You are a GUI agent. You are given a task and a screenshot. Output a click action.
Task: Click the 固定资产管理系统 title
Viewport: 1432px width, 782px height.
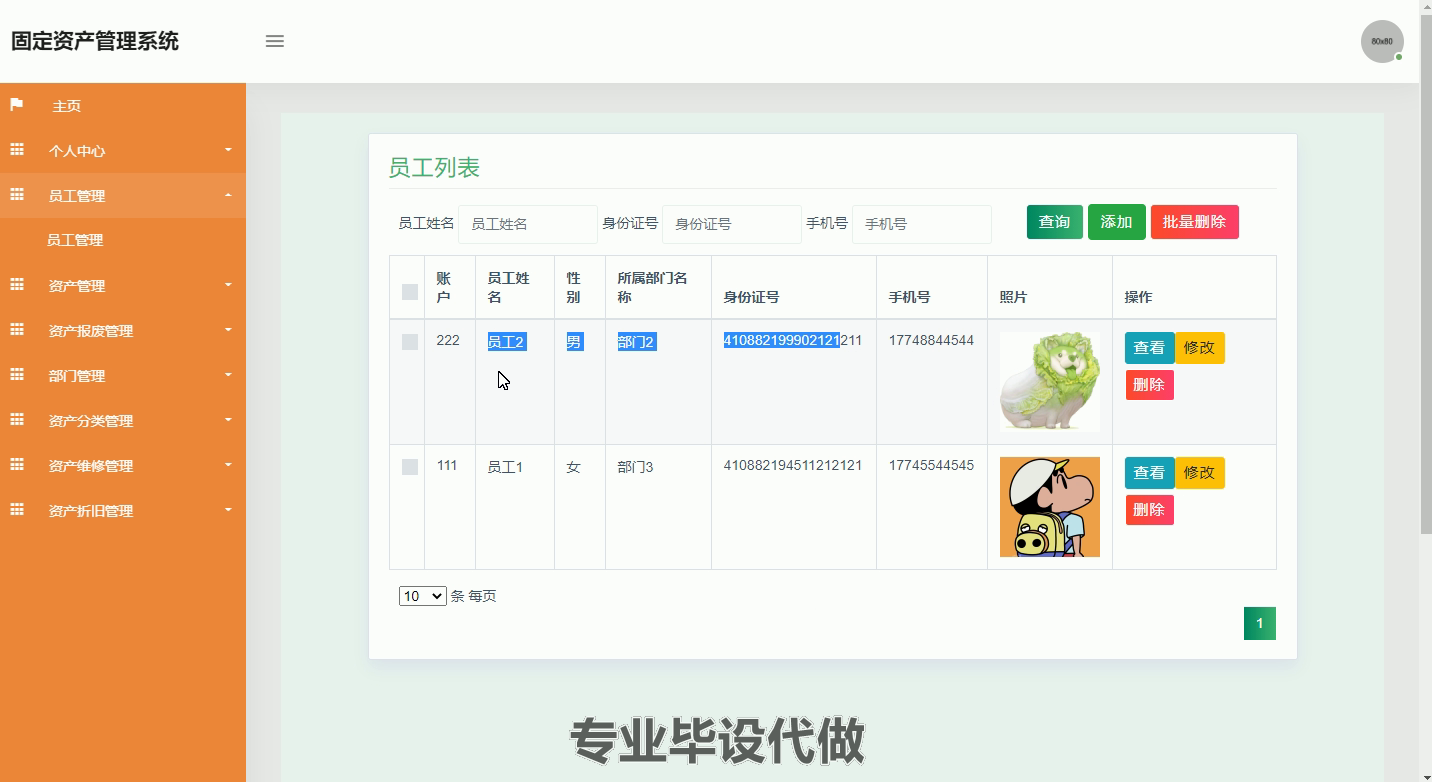[95, 41]
